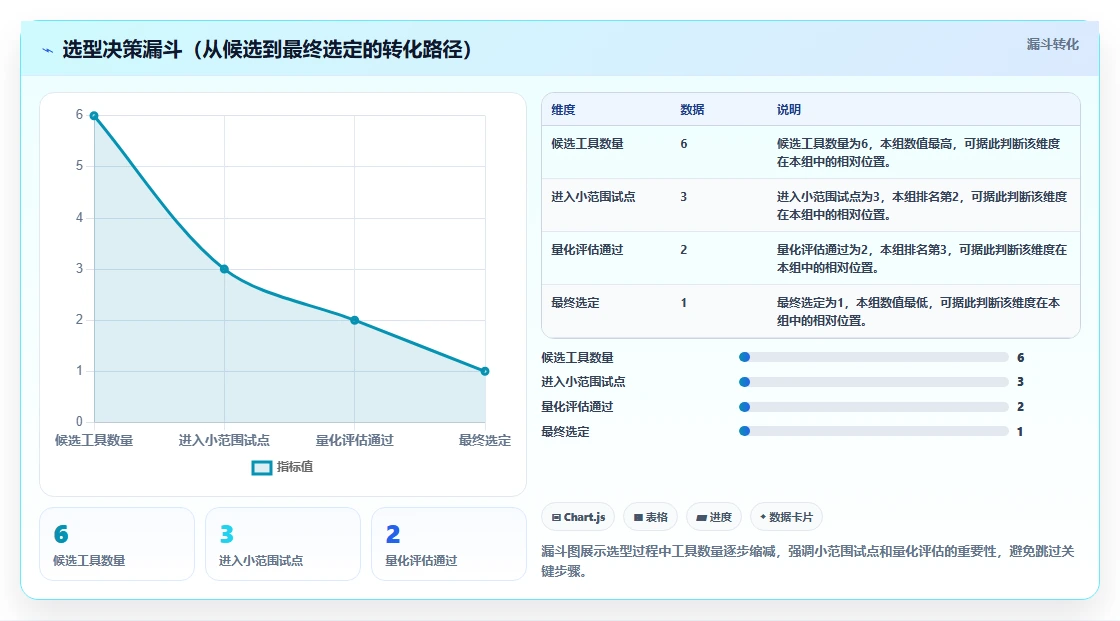Open the 量化评估通过 stat card showing 2

pos(449,544)
